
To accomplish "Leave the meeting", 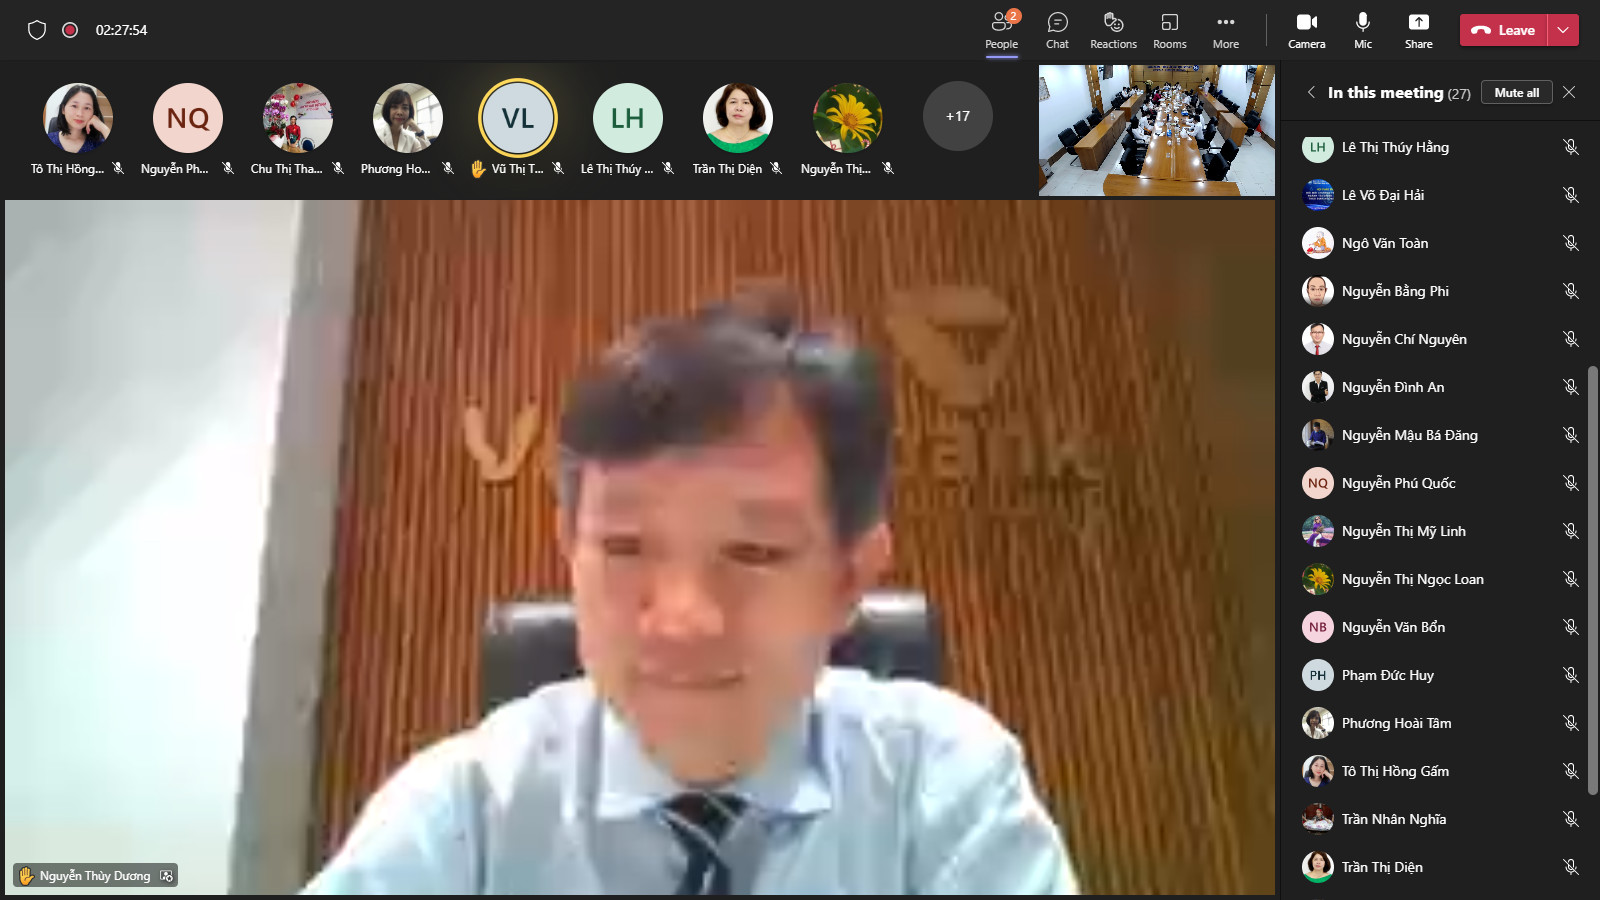I will [x=1504, y=30].
